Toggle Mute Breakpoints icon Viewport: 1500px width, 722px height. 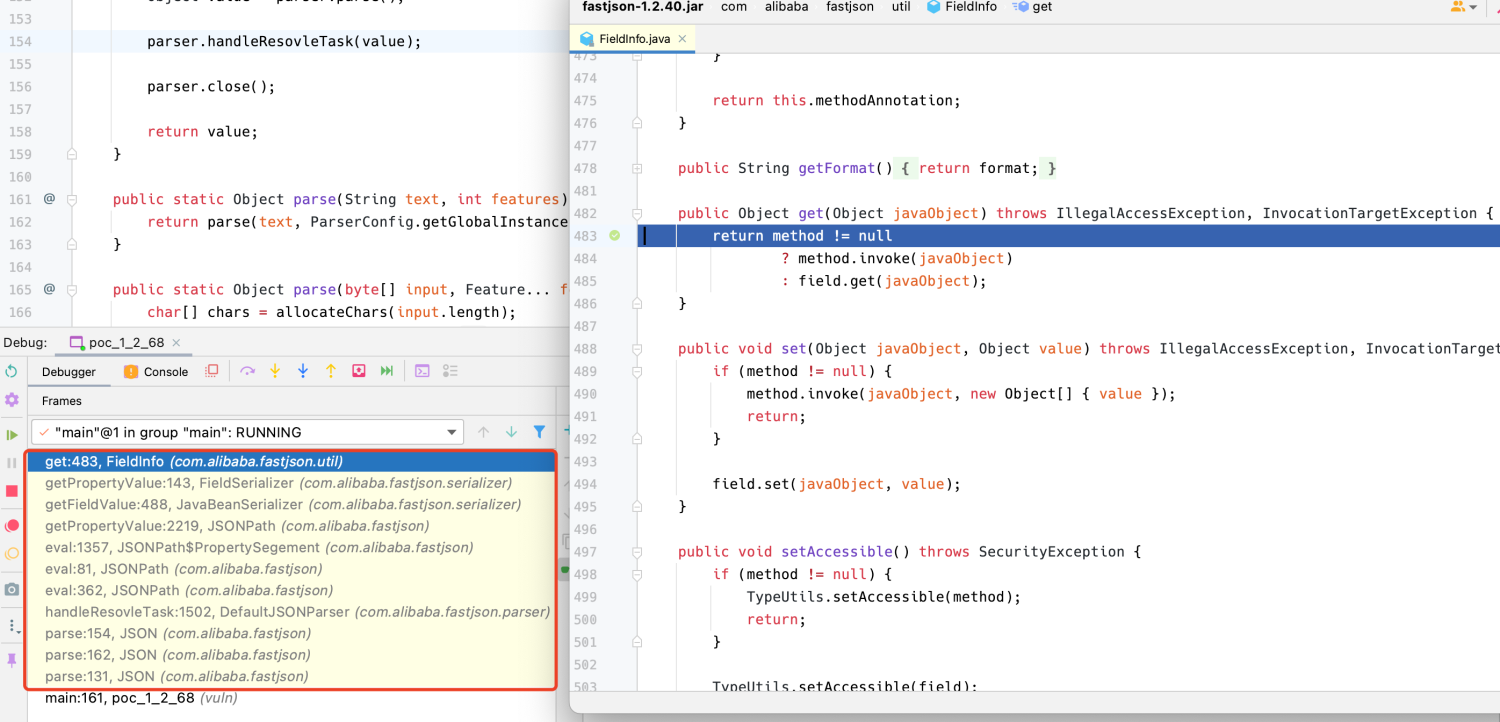11,553
